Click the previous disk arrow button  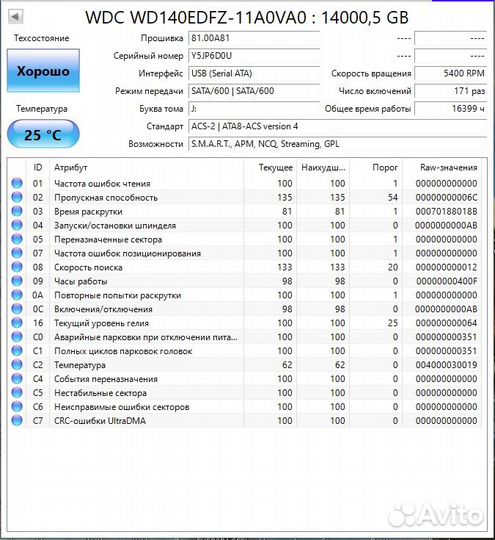click(16, 16)
